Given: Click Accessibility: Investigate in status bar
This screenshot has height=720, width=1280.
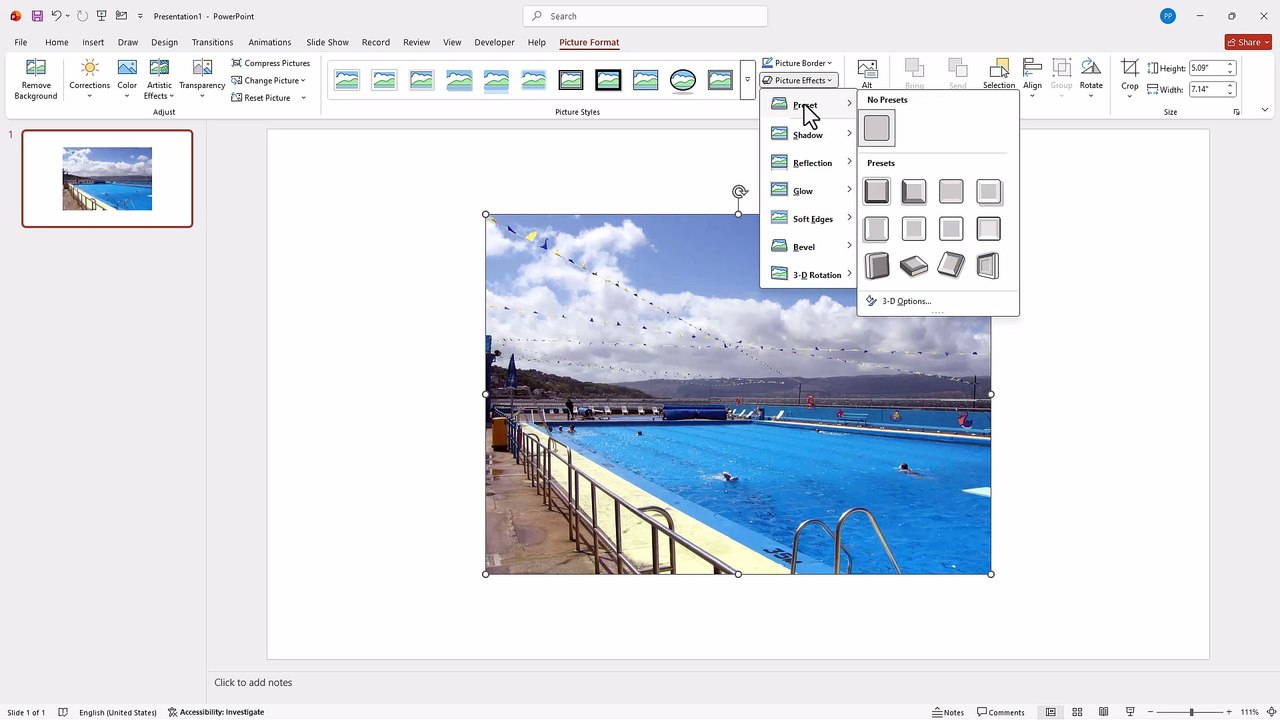Looking at the screenshot, I should click(x=216, y=712).
